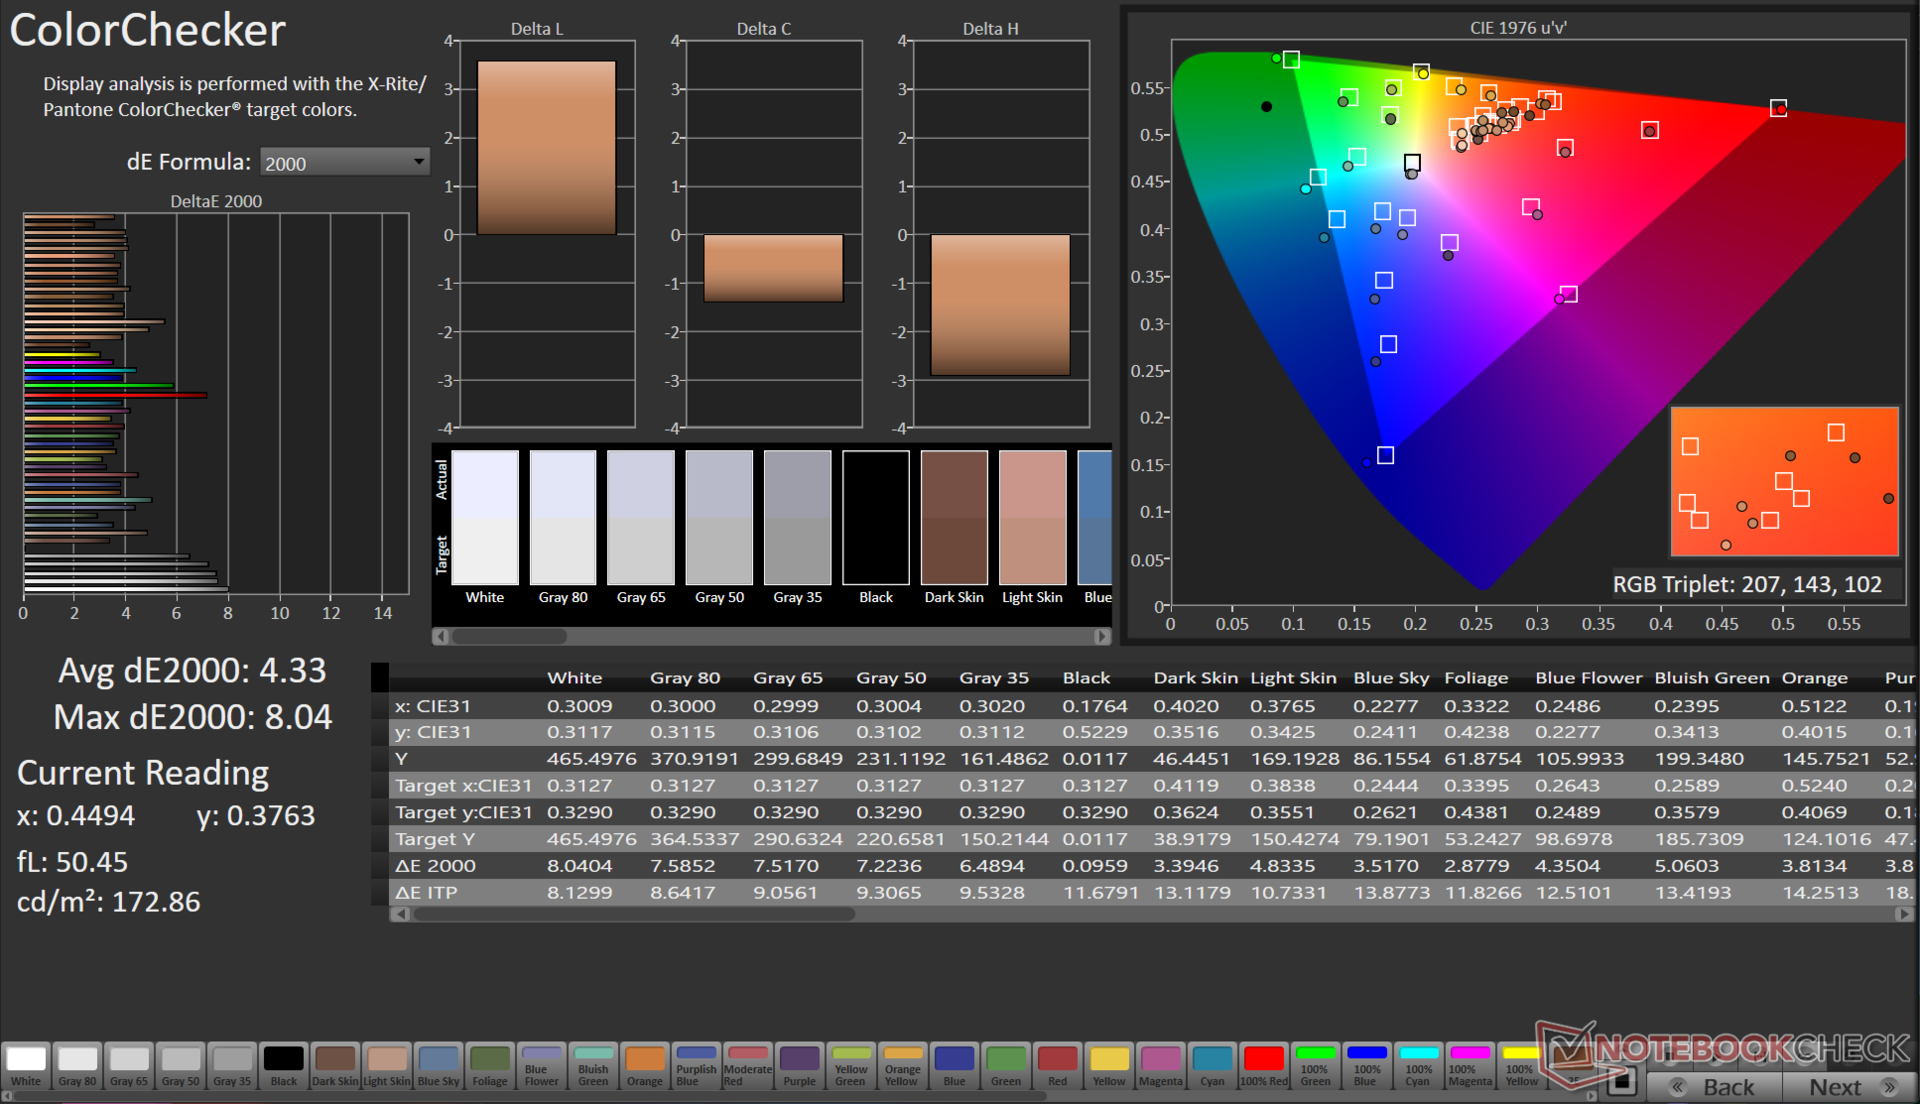Select the Black patch button
Screen dimensions: 1920x1104
283,1065
